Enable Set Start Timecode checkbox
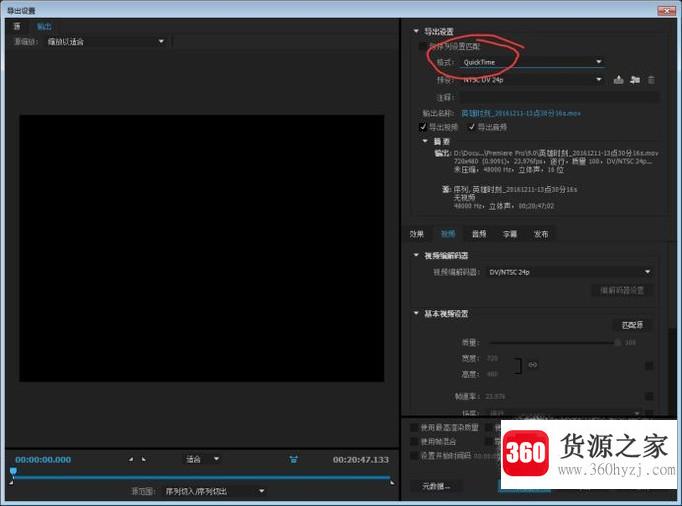Viewport: 682px width, 506px height. (414, 456)
